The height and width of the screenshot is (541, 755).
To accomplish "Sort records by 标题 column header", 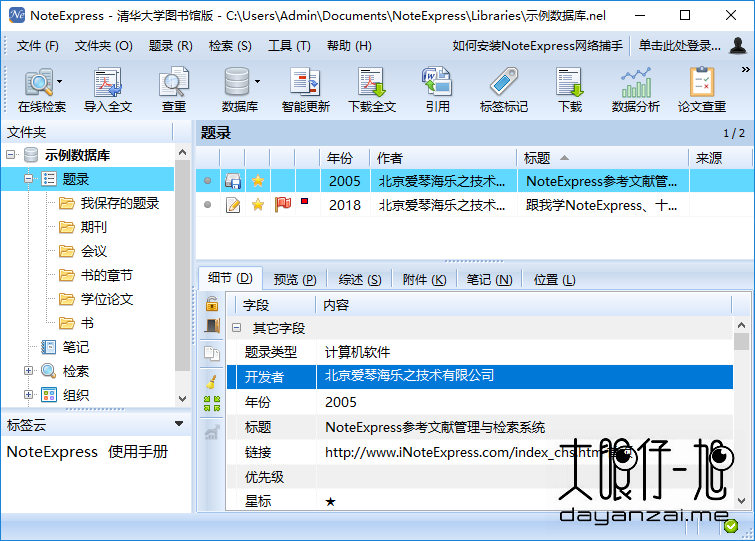I will (603, 158).
